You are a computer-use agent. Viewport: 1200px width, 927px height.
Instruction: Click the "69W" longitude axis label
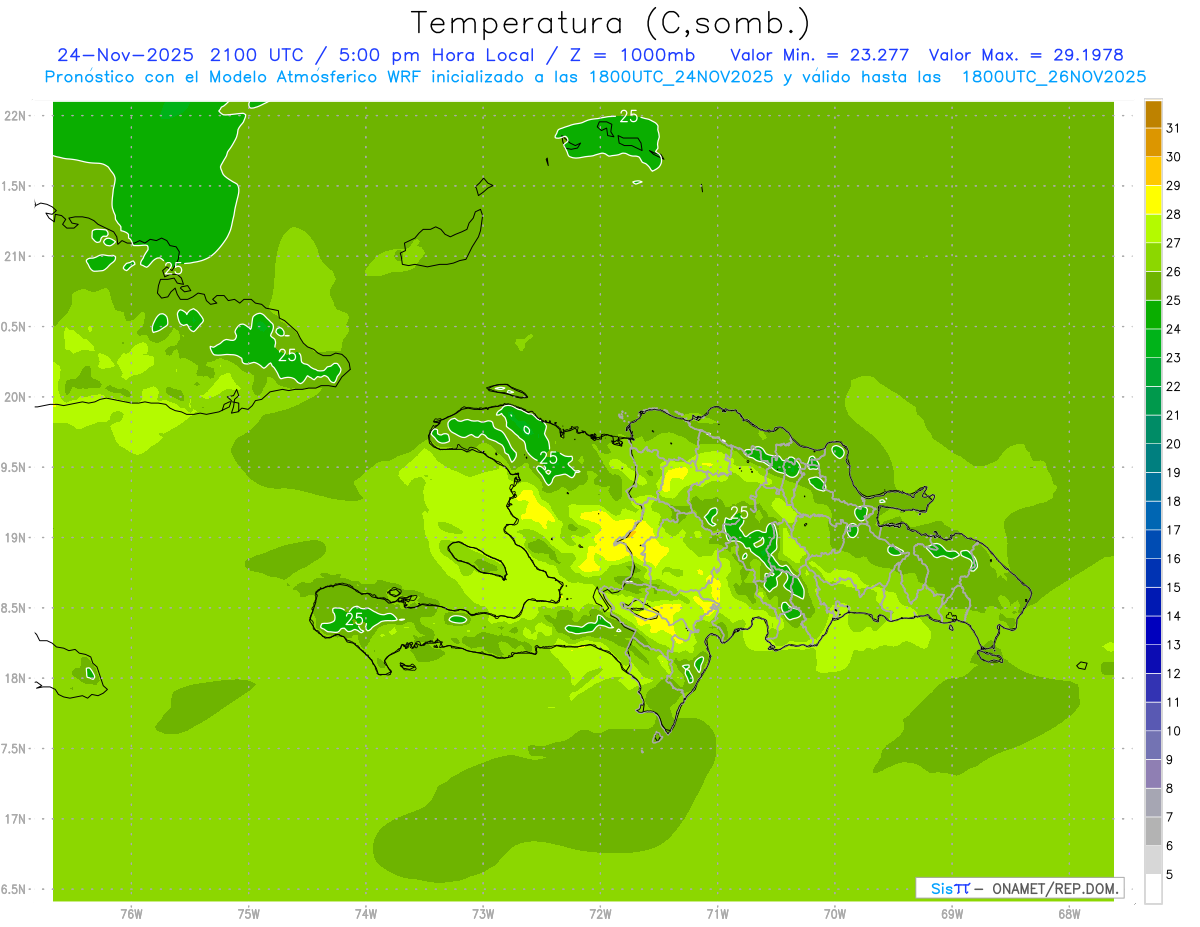(x=951, y=913)
